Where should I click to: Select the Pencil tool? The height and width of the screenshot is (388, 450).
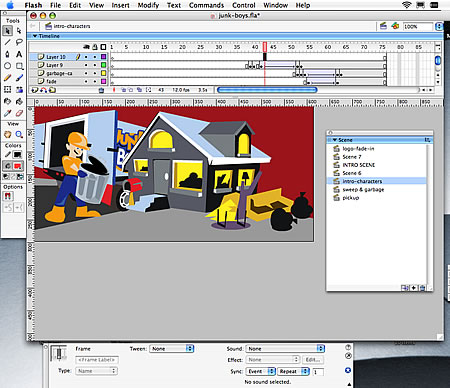(x=7, y=78)
